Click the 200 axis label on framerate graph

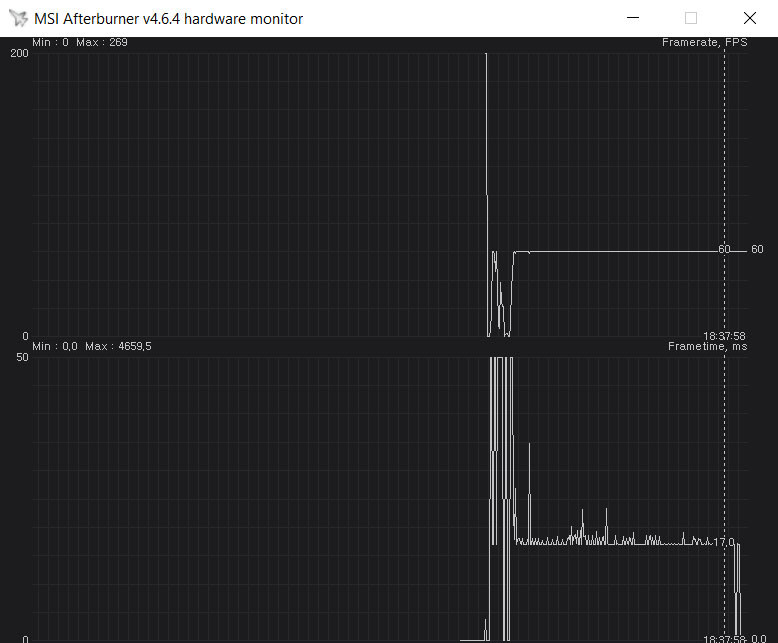(x=19, y=53)
